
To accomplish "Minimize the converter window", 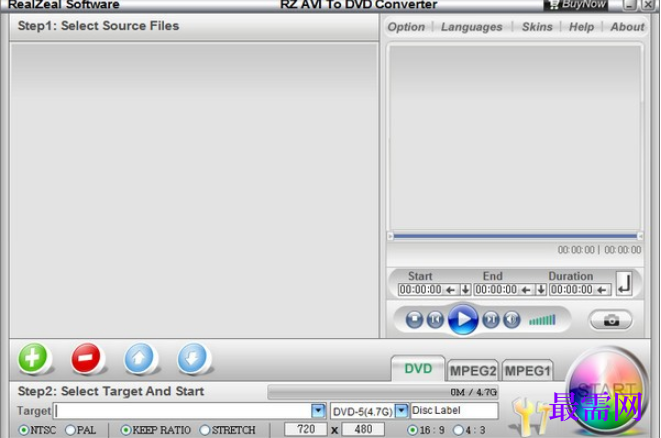I will (x=629, y=5).
